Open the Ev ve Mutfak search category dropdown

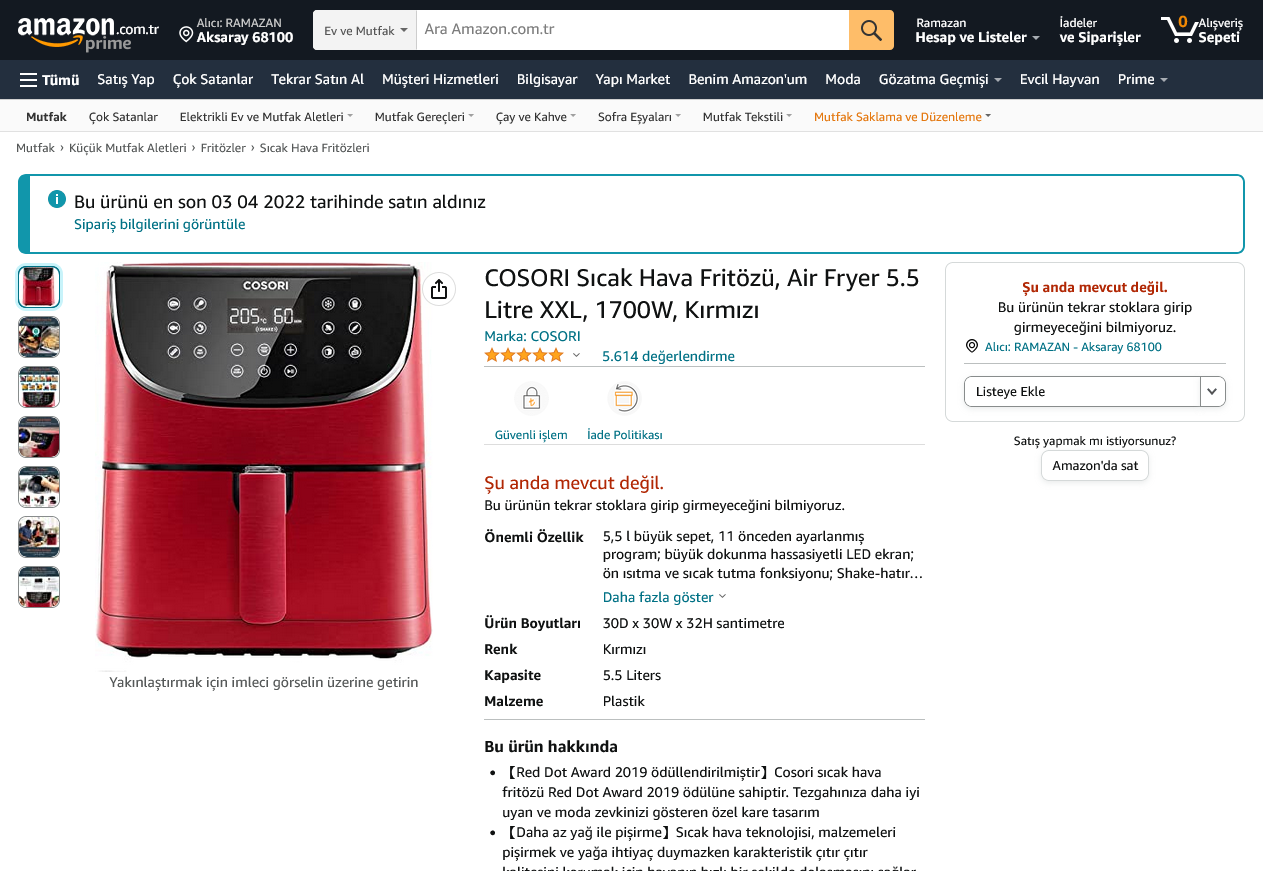click(365, 30)
